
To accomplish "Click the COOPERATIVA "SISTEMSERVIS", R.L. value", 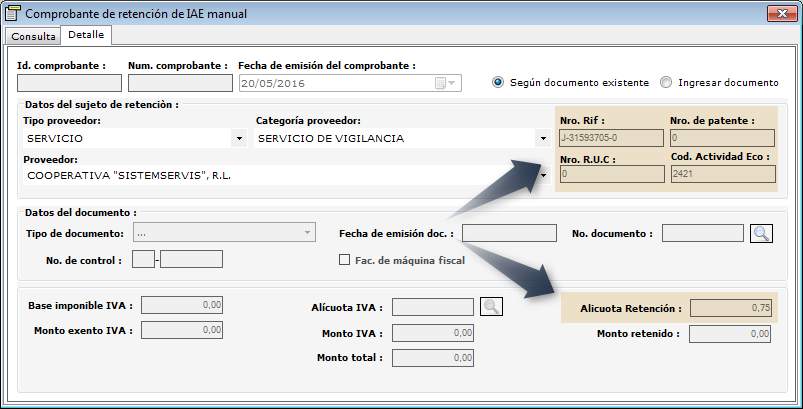I will [x=129, y=176].
